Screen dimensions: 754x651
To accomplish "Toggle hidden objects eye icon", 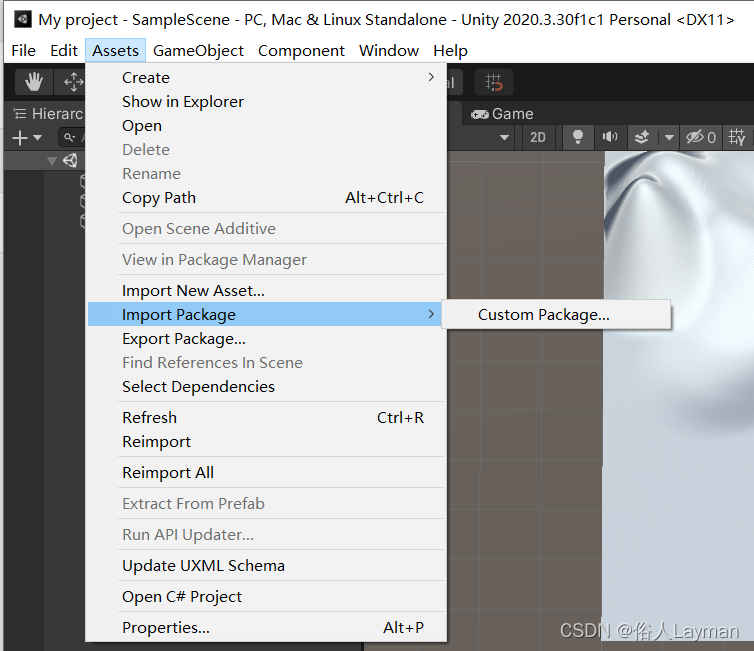I will [x=701, y=138].
